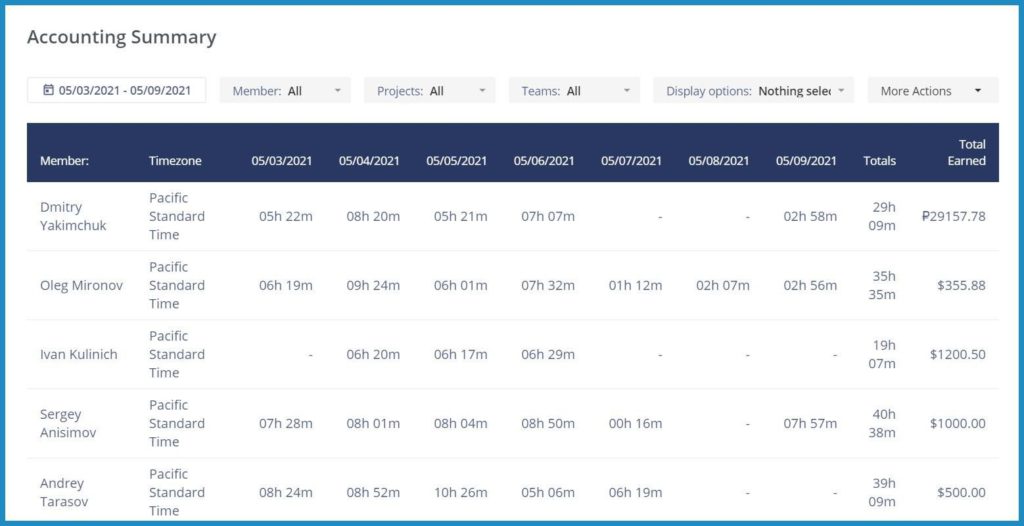
Task: Click the 05h 06m time cell
Action: [548, 492]
